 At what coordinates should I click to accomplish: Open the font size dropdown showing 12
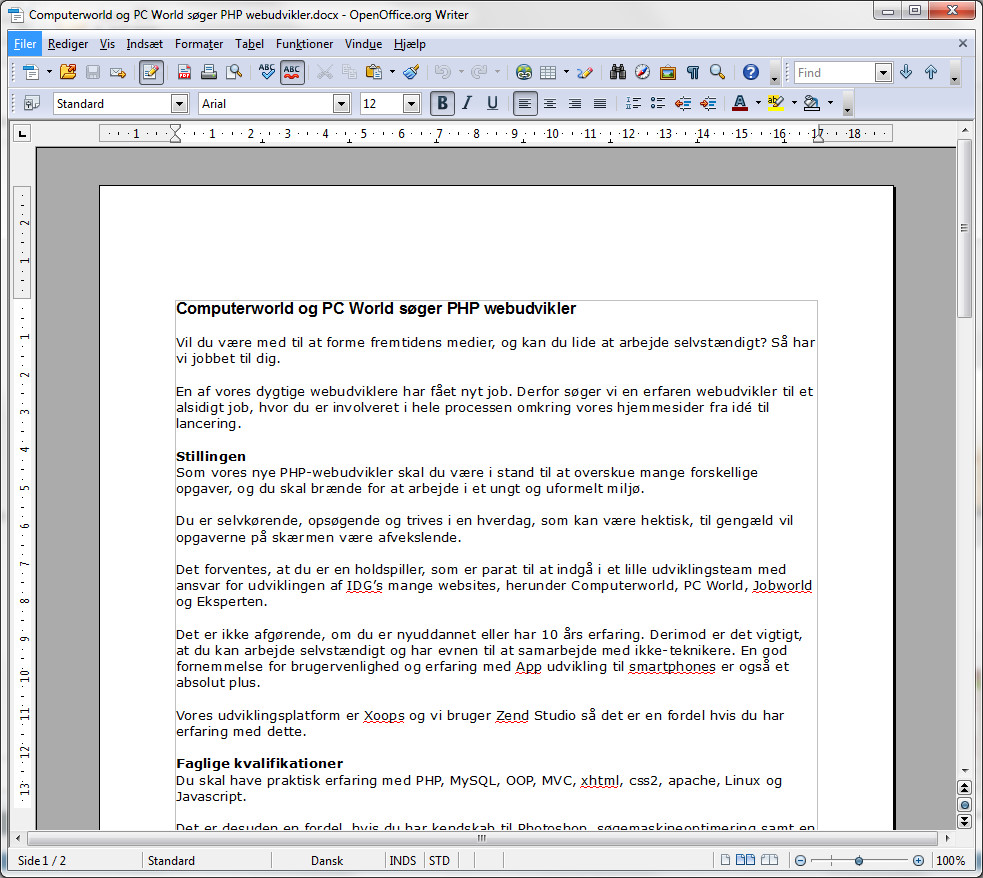pos(411,103)
